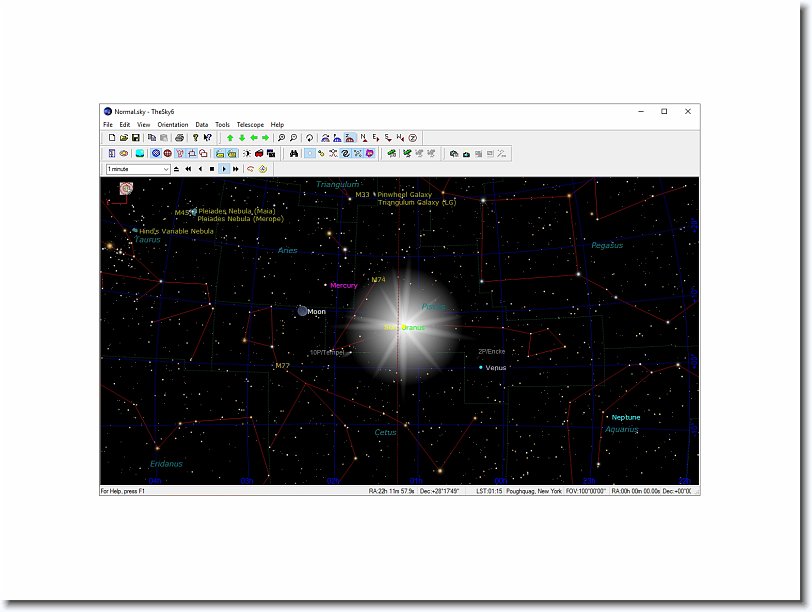Select the Mercury label on the chart
Viewport: 812px width, 612px height.
(x=344, y=285)
